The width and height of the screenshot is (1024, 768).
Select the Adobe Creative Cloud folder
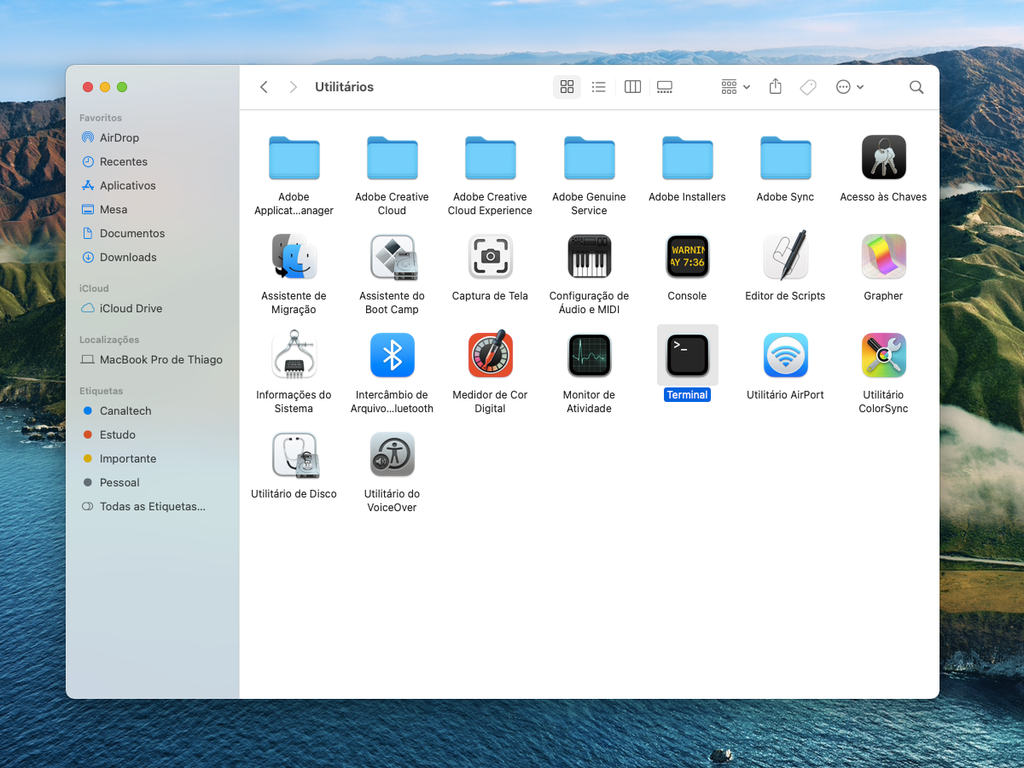point(392,157)
